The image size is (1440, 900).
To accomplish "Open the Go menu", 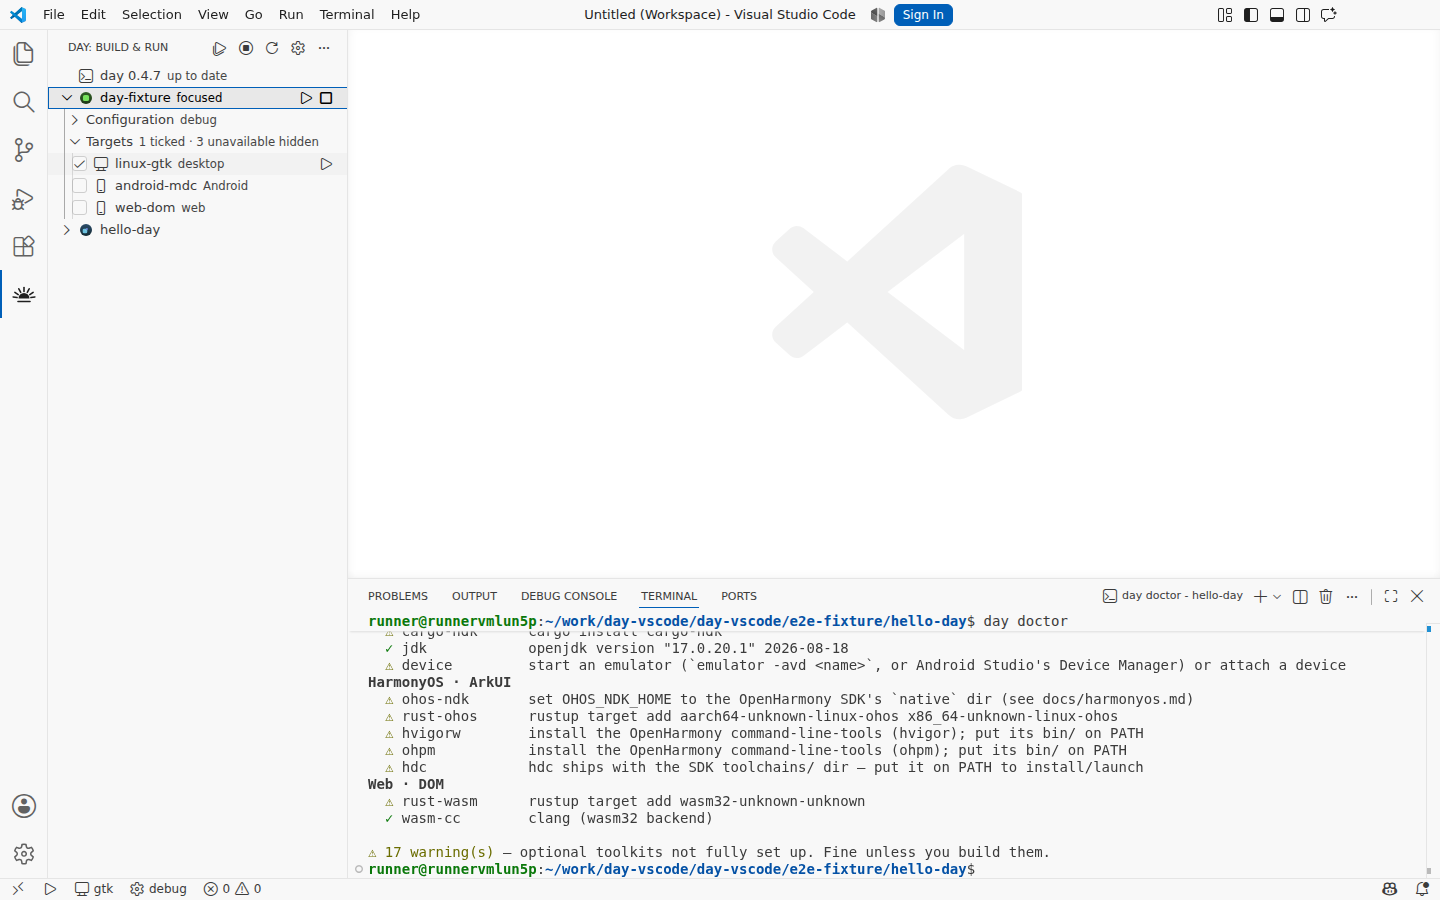I will pos(254,15).
